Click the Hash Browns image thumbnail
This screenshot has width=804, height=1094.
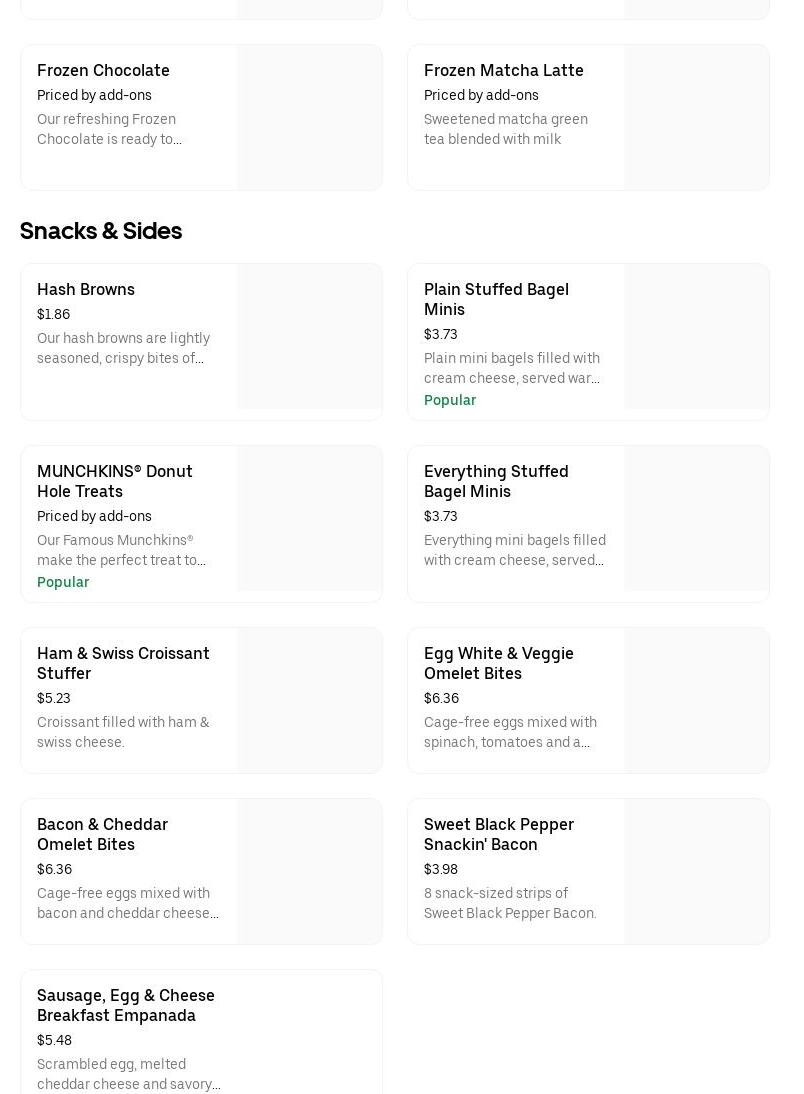(x=309, y=337)
